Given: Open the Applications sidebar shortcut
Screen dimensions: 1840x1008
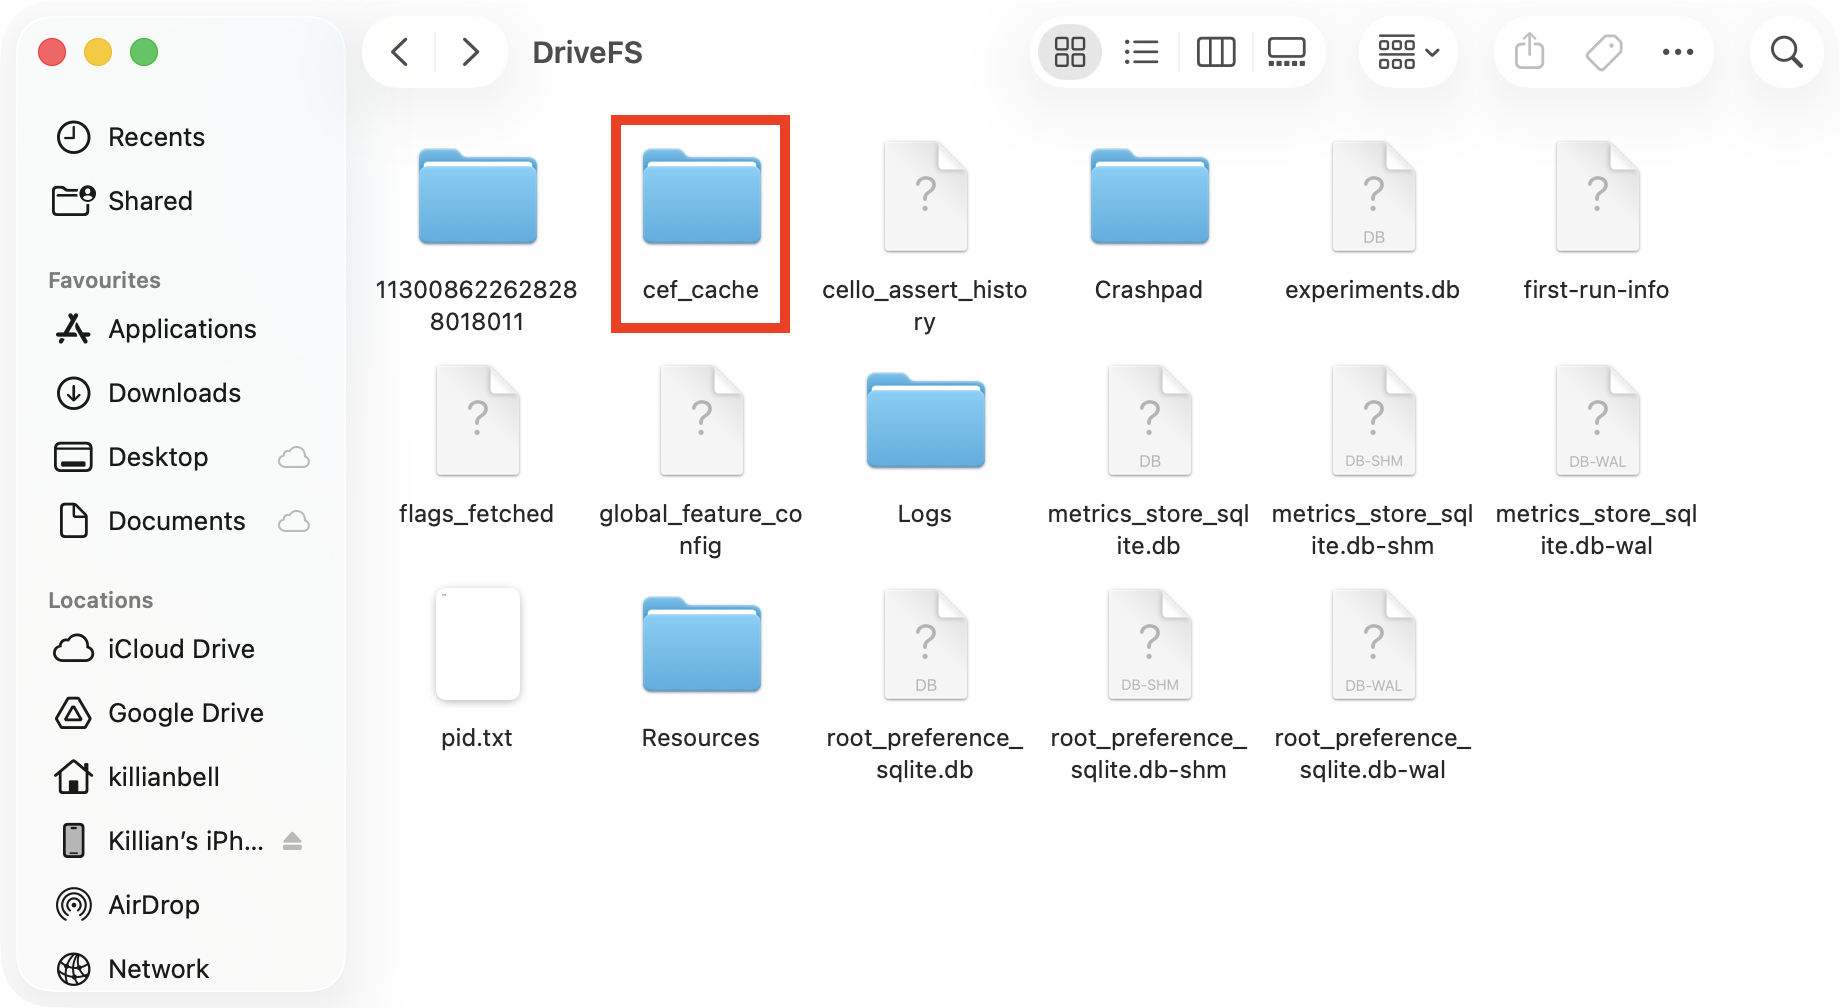Looking at the screenshot, I should [x=181, y=329].
